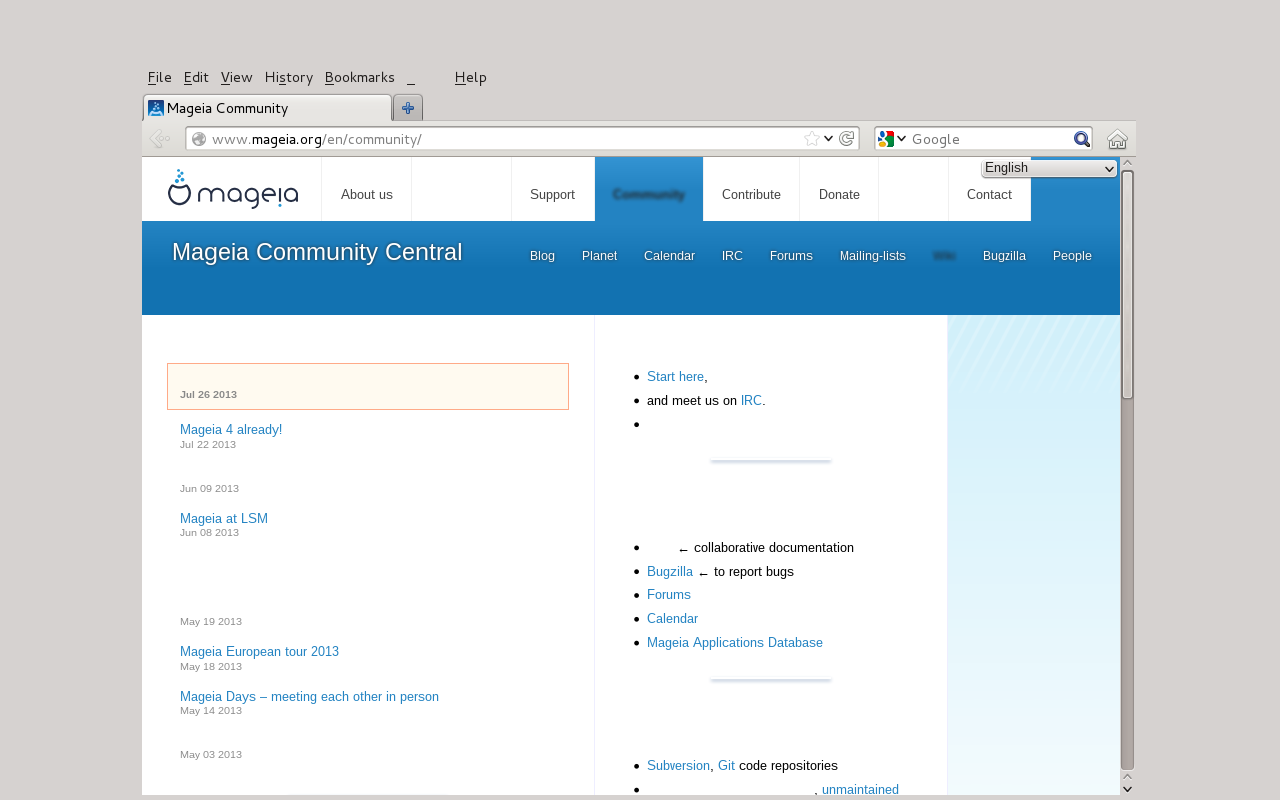This screenshot has height=800, width=1280.
Task: Open 'Mageia European tour 2013' post
Action: [x=259, y=652]
